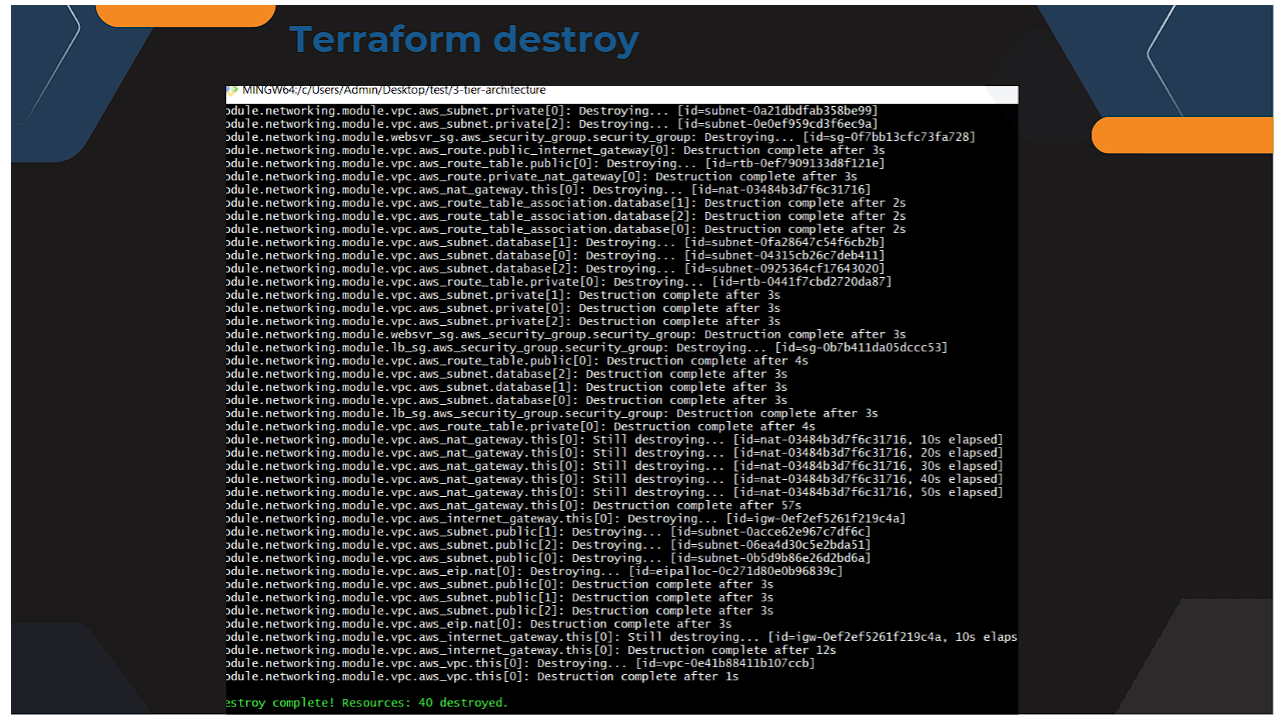Select line with id=rtb-0441f7cbd2720da87
The height and width of the screenshot is (724, 1282).
click(560, 281)
